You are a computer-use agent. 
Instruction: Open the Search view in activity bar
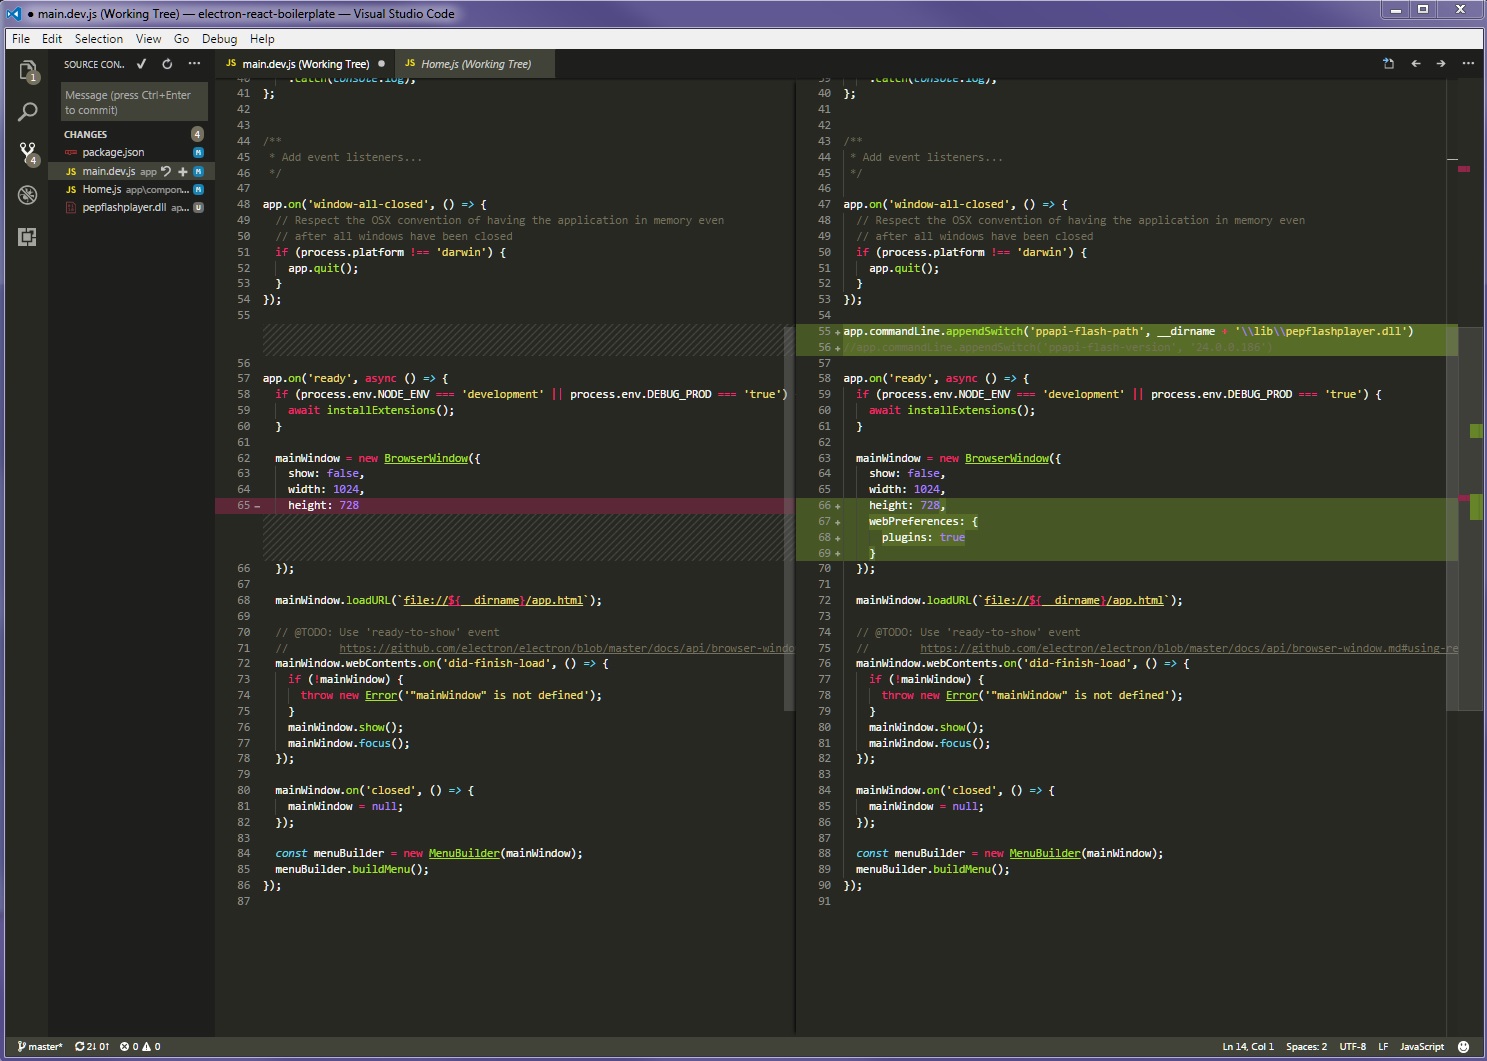28,112
